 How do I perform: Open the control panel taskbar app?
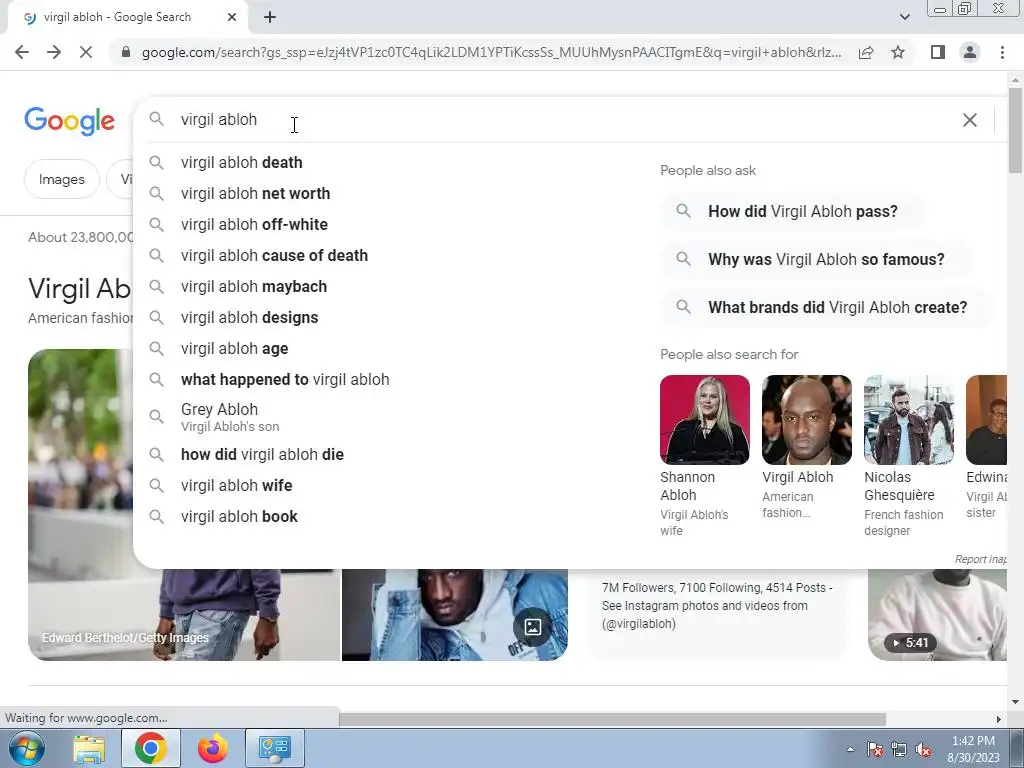point(274,748)
